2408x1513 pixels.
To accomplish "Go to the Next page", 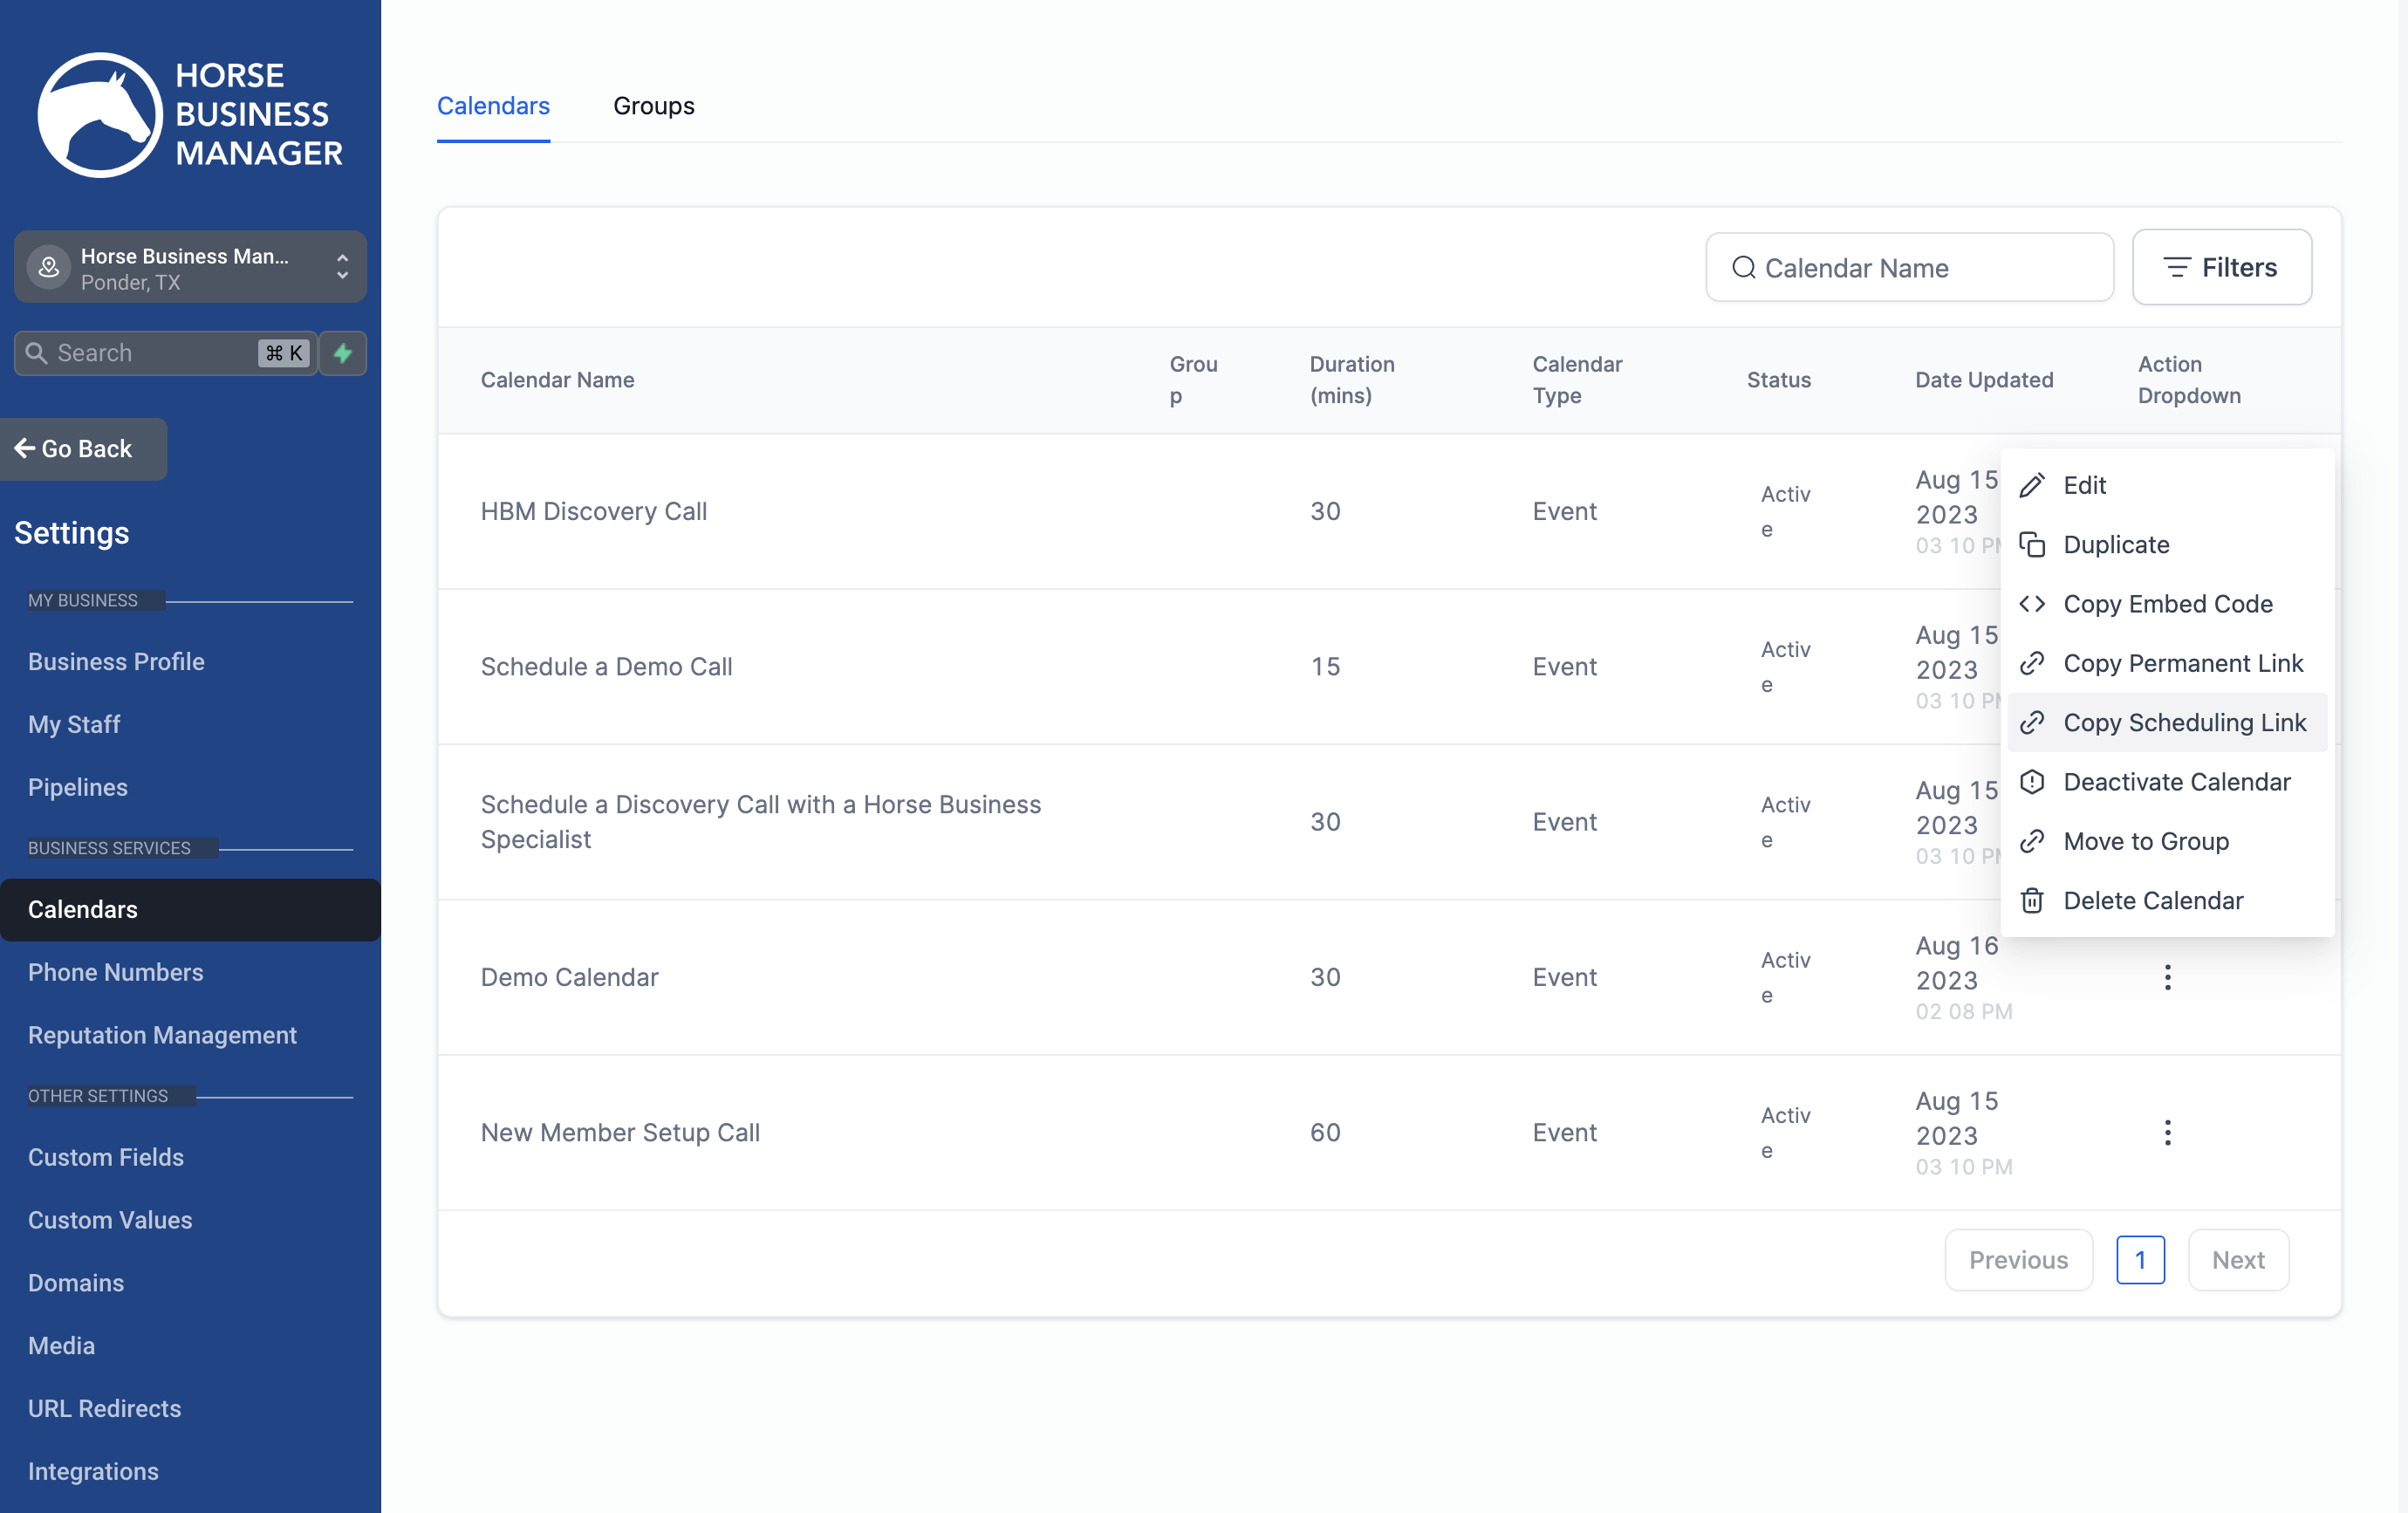I will [2238, 1260].
